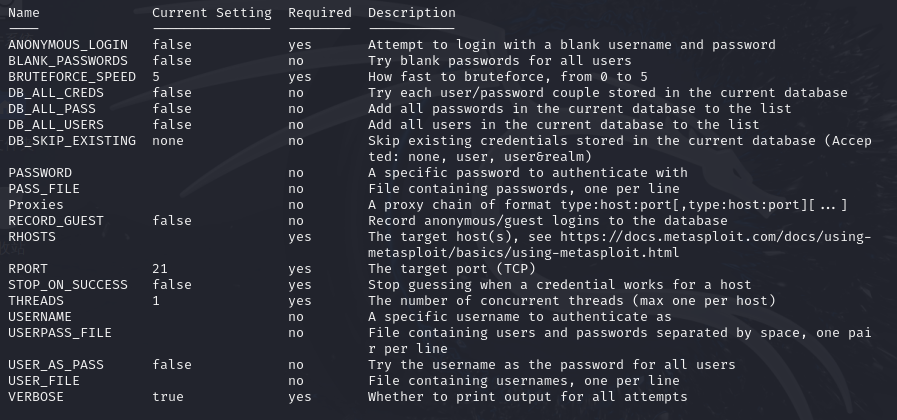
Task: Click the Current Setting column header
Action: point(212,13)
